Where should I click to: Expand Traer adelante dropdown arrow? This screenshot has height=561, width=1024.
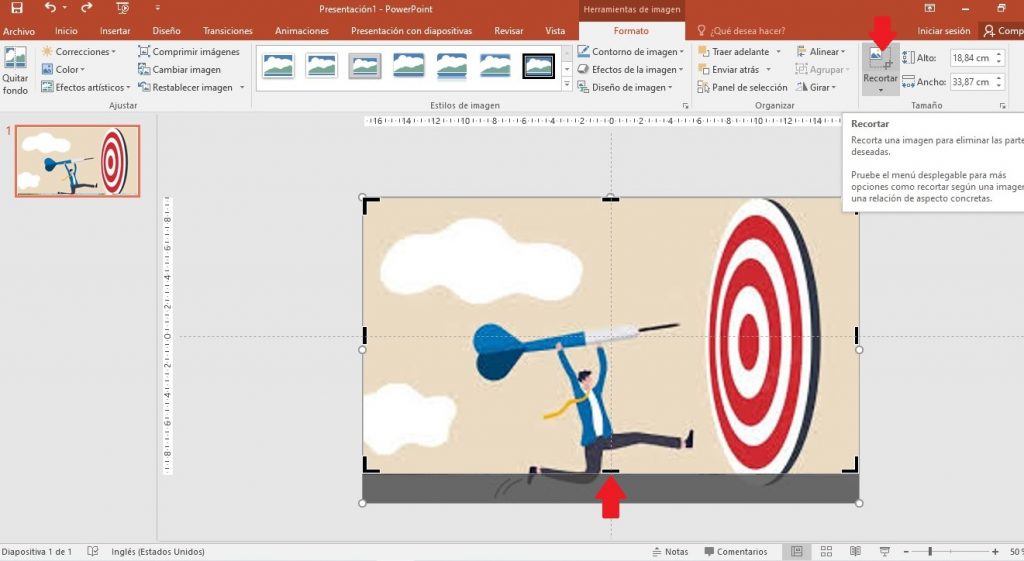click(x=778, y=52)
